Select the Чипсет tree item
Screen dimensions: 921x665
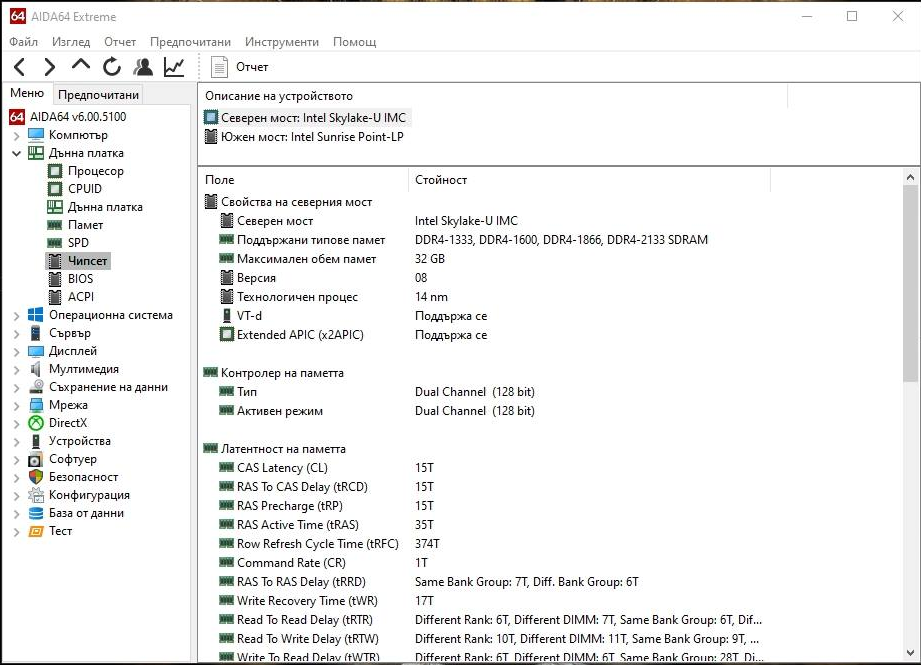point(78,261)
